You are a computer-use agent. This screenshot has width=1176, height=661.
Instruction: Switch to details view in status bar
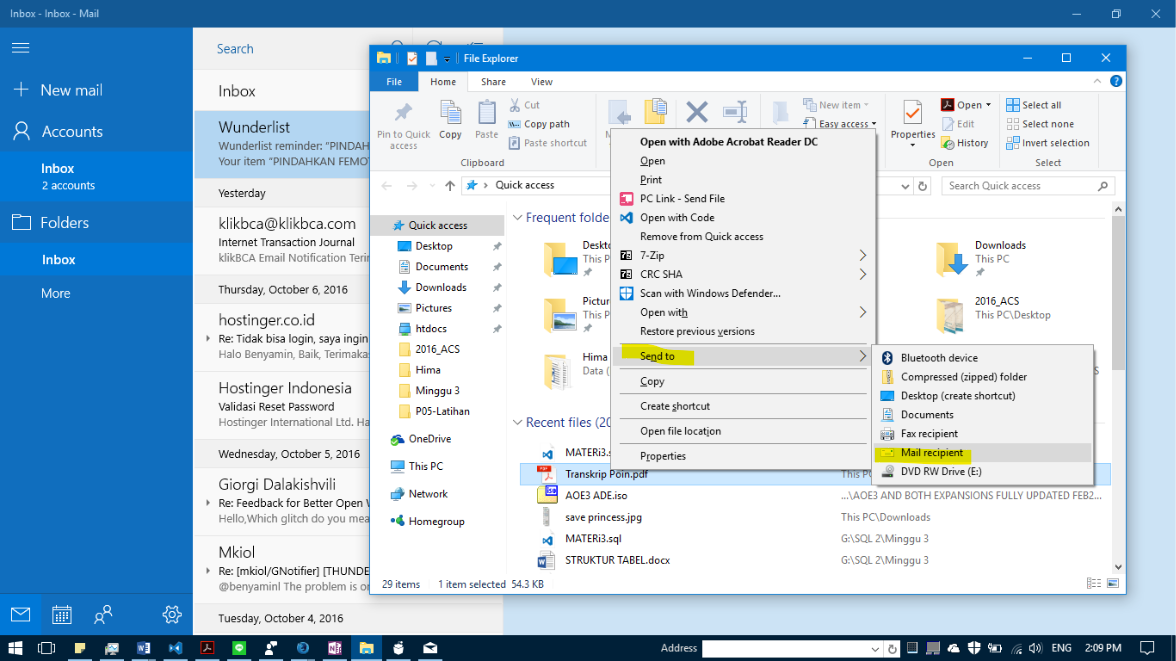[1094, 584]
